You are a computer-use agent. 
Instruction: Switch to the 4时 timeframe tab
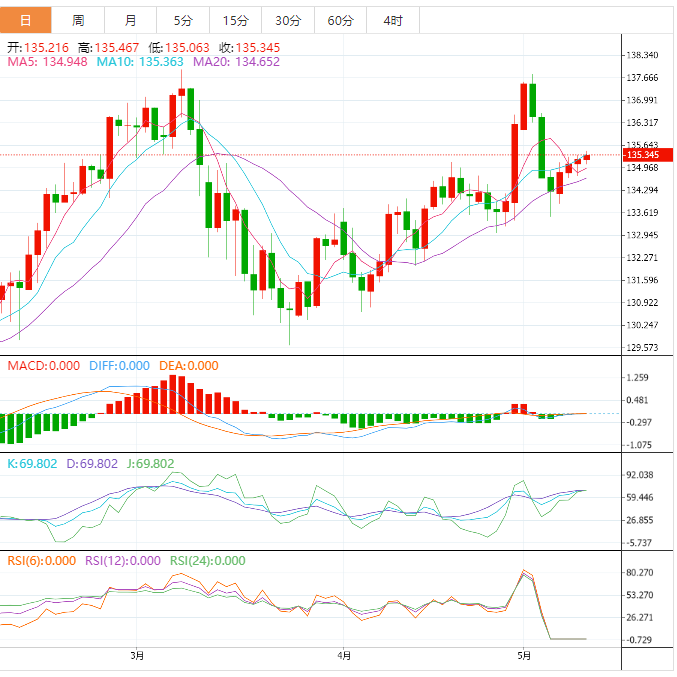(393, 20)
